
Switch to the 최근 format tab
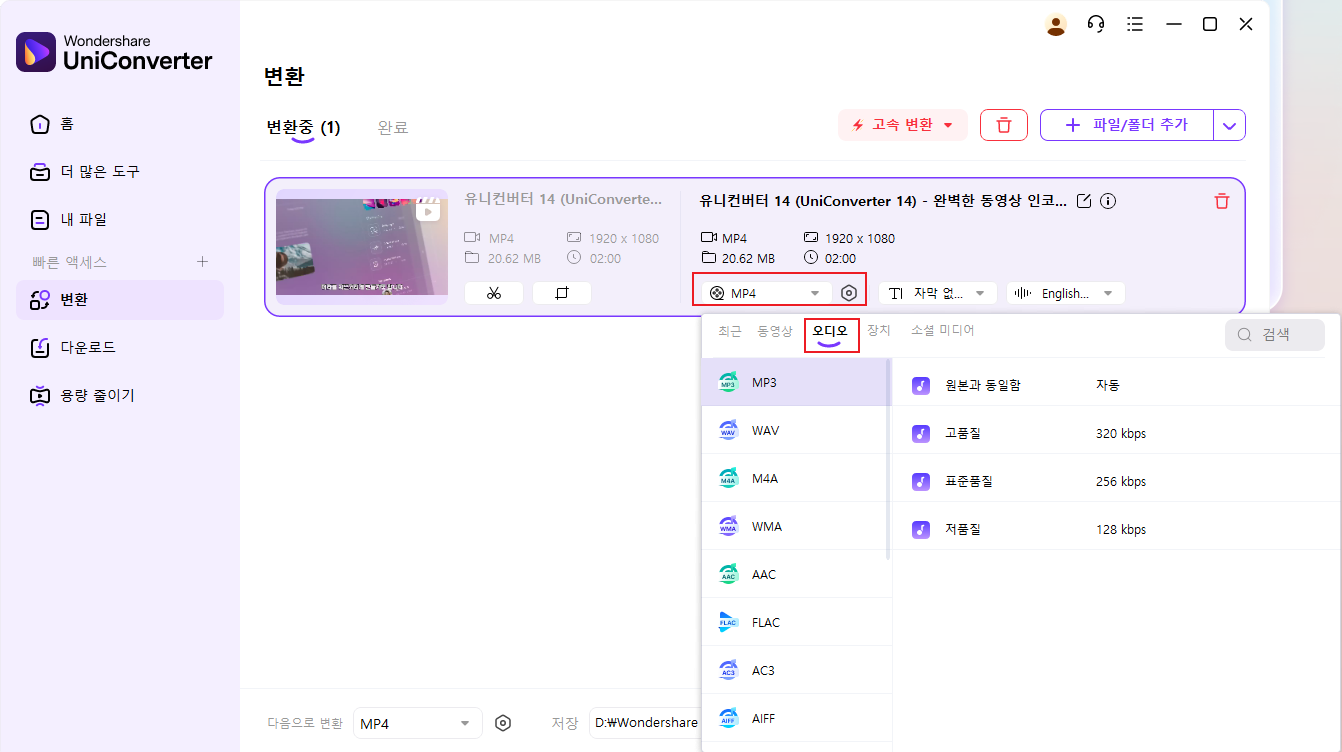point(730,331)
